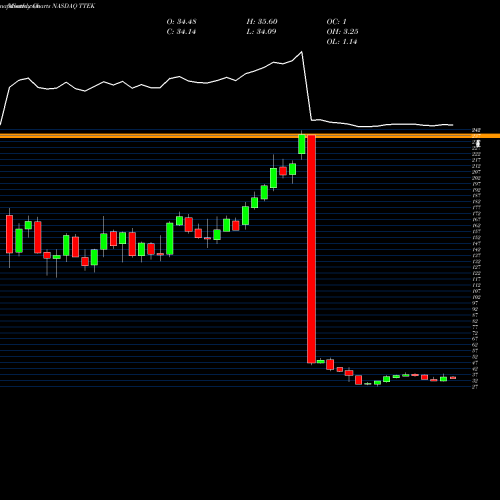Click the OH: 3.25 reading
The width and height of the screenshot is (500, 500).
pos(342,32)
